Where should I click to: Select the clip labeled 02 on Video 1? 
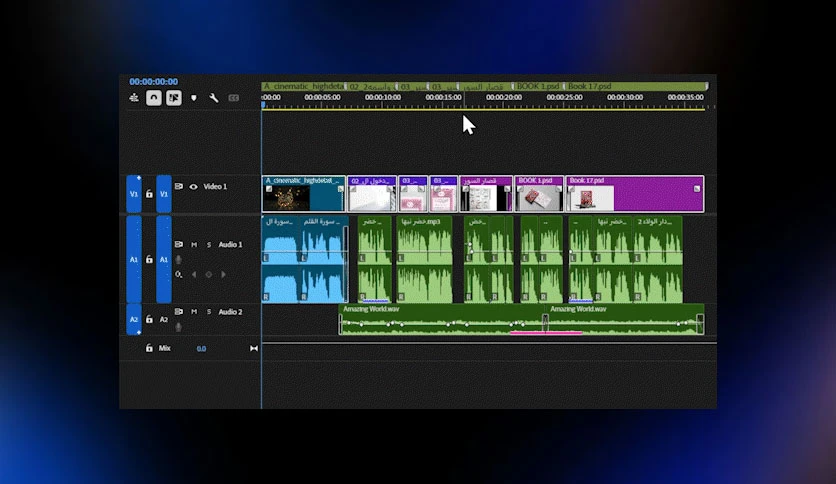pyautogui.click(x=372, y=194)
